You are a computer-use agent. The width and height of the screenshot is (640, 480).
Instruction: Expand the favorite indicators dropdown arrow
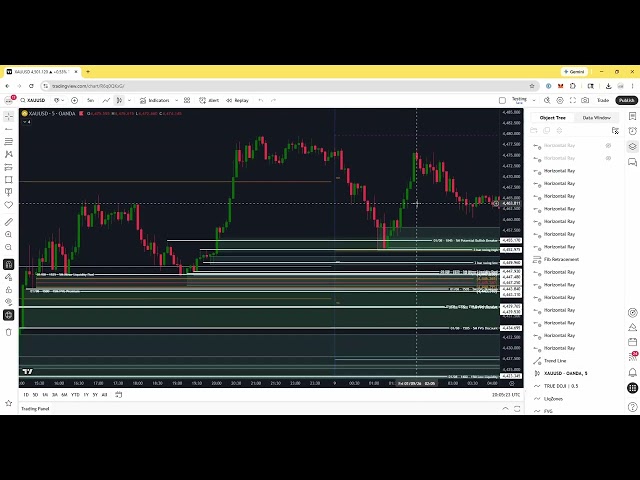[x=176, y=100]
